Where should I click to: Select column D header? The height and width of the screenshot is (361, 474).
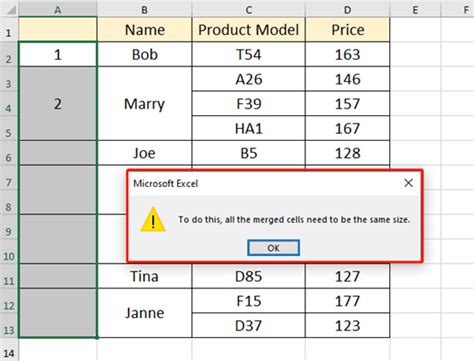click(347, 10)
